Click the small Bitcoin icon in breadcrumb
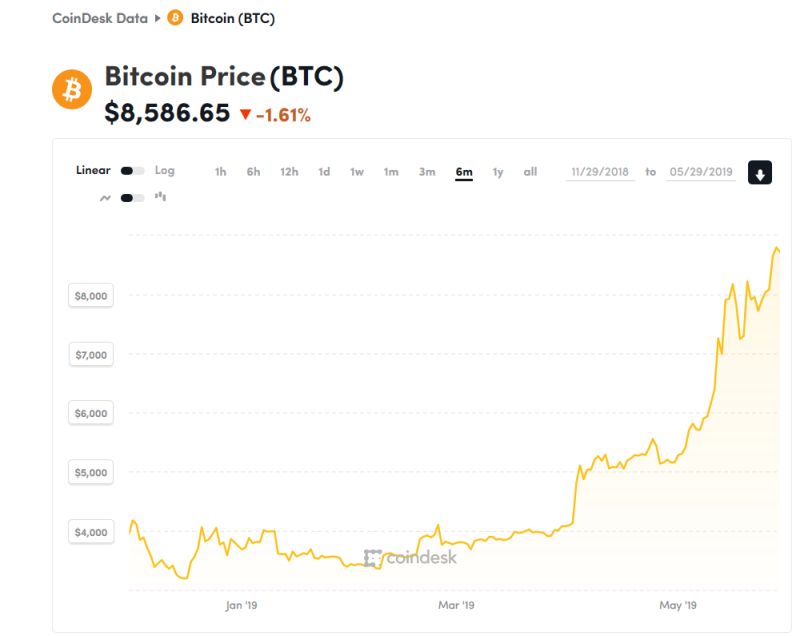The width and height of the screenshot is (800, 636). pos(175,18)
